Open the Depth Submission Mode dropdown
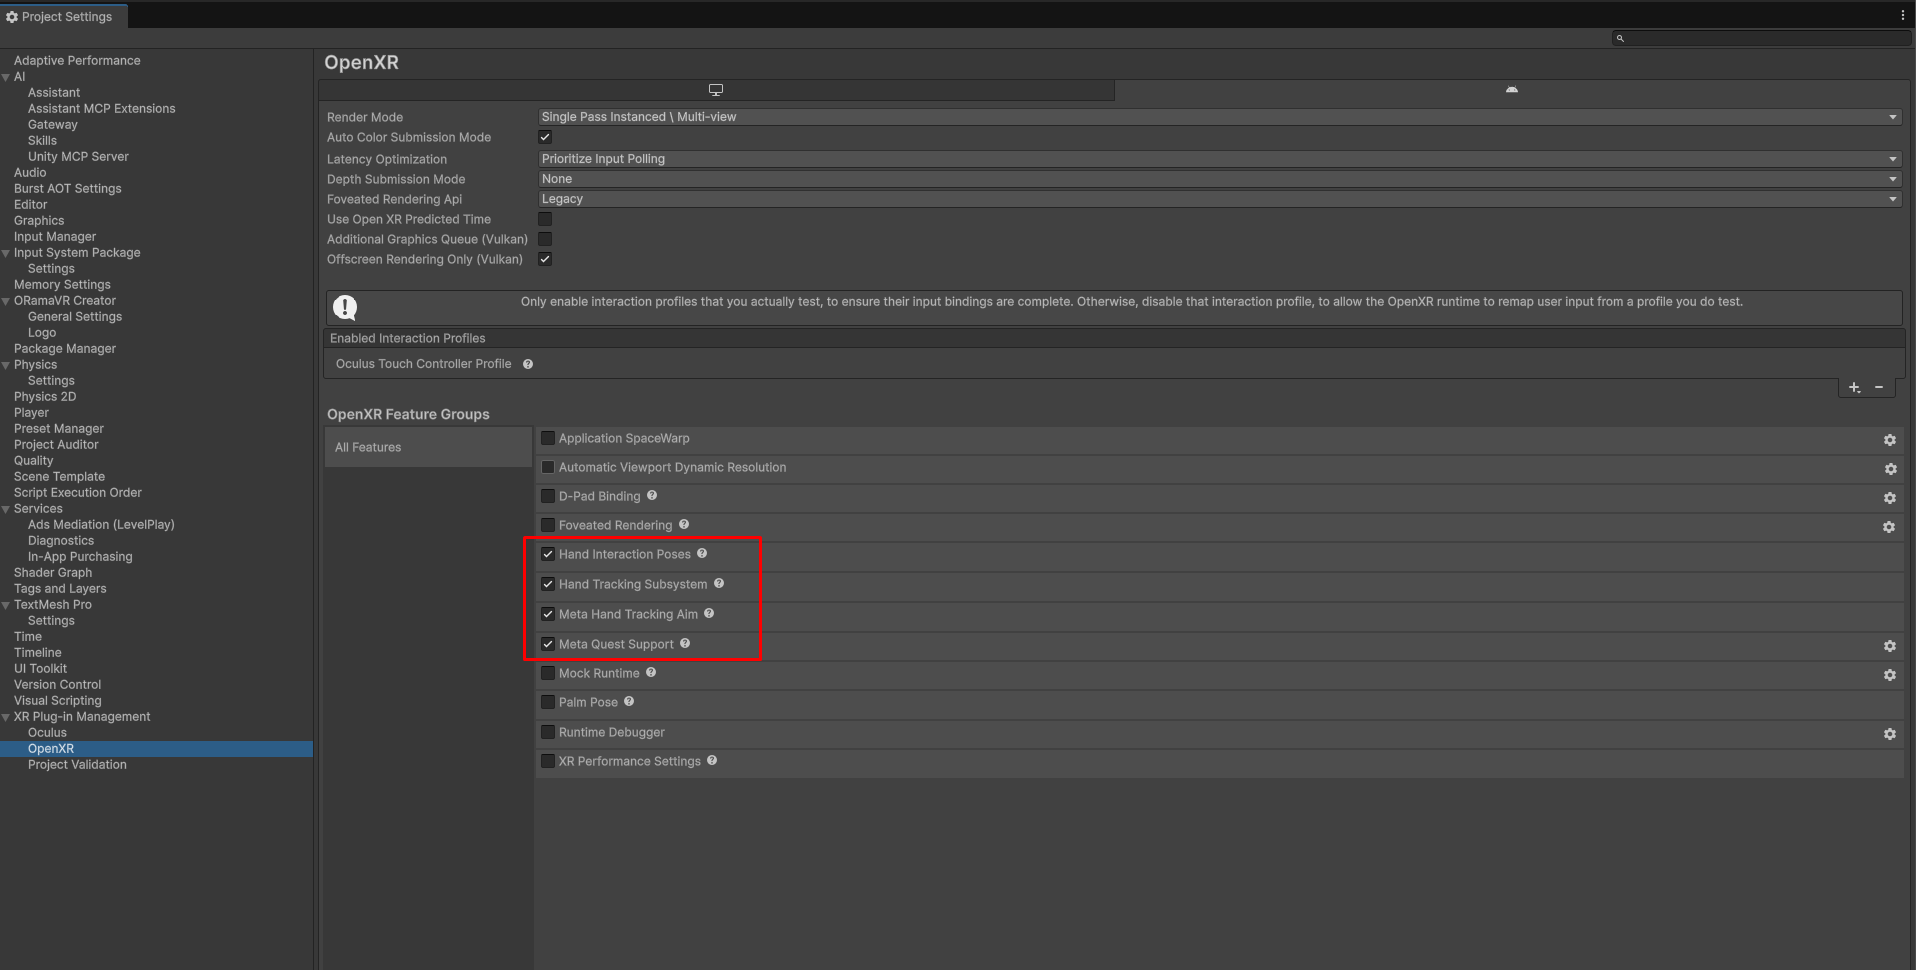 [1219, 179]
